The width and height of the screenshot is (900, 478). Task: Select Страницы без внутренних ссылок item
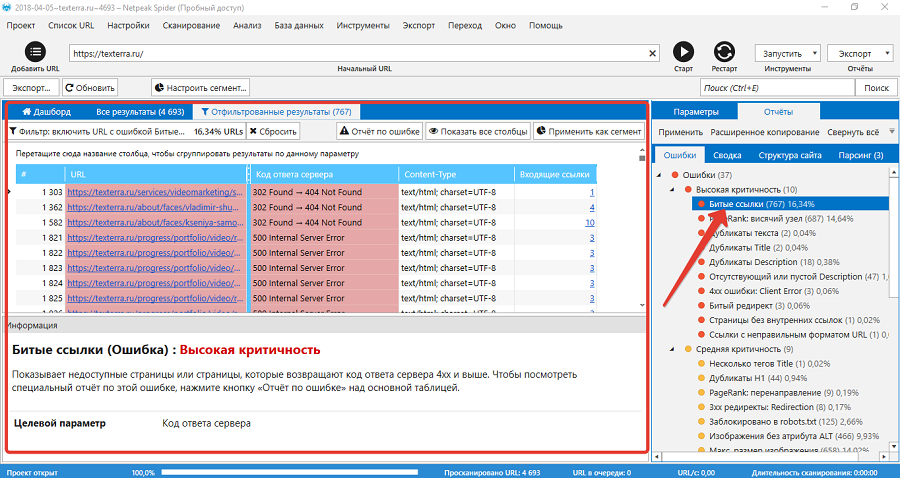[x=794, y=320]
